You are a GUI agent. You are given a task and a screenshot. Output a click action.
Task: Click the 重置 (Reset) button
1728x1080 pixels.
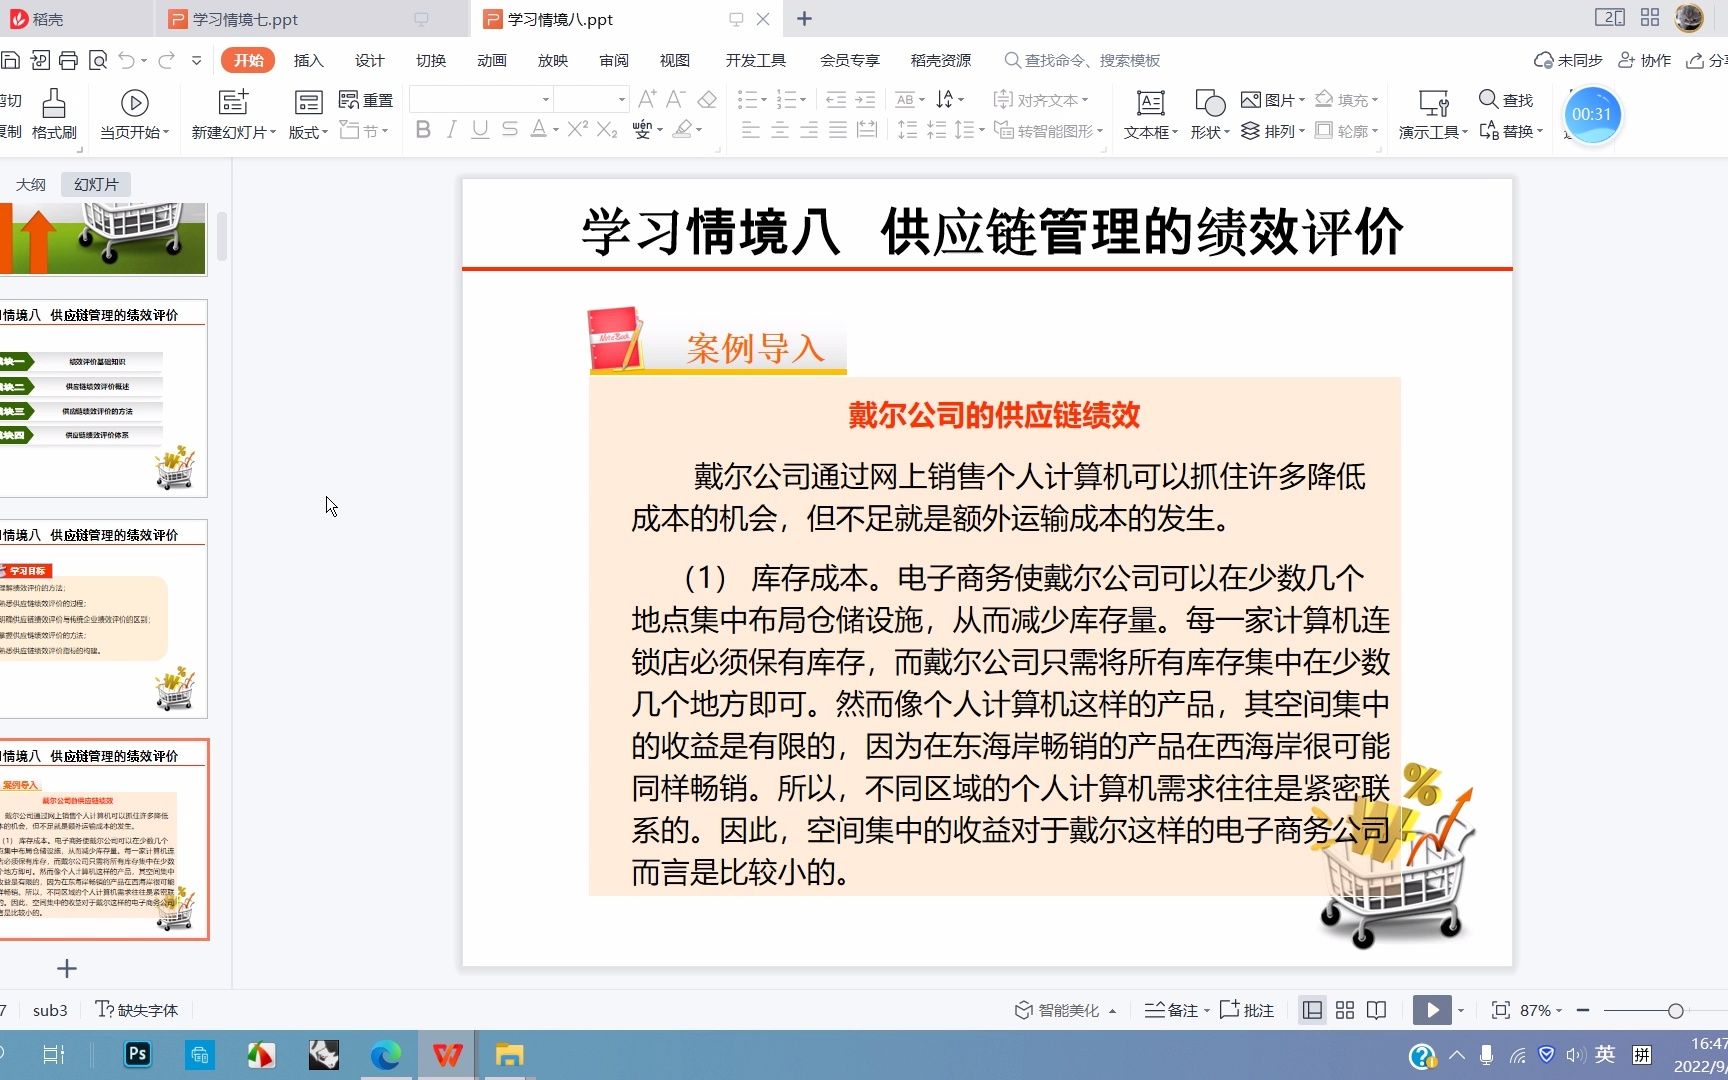click(366, 100)
